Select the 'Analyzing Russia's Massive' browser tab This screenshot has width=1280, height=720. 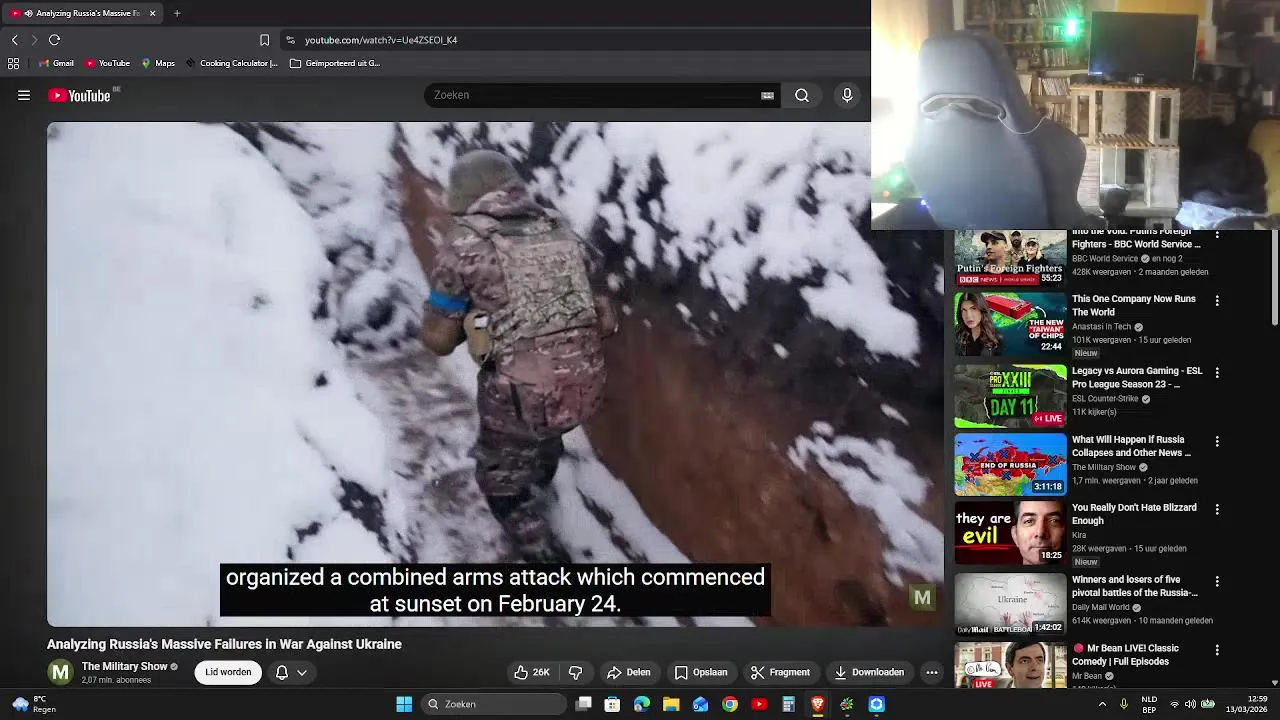tap(83, 13)
